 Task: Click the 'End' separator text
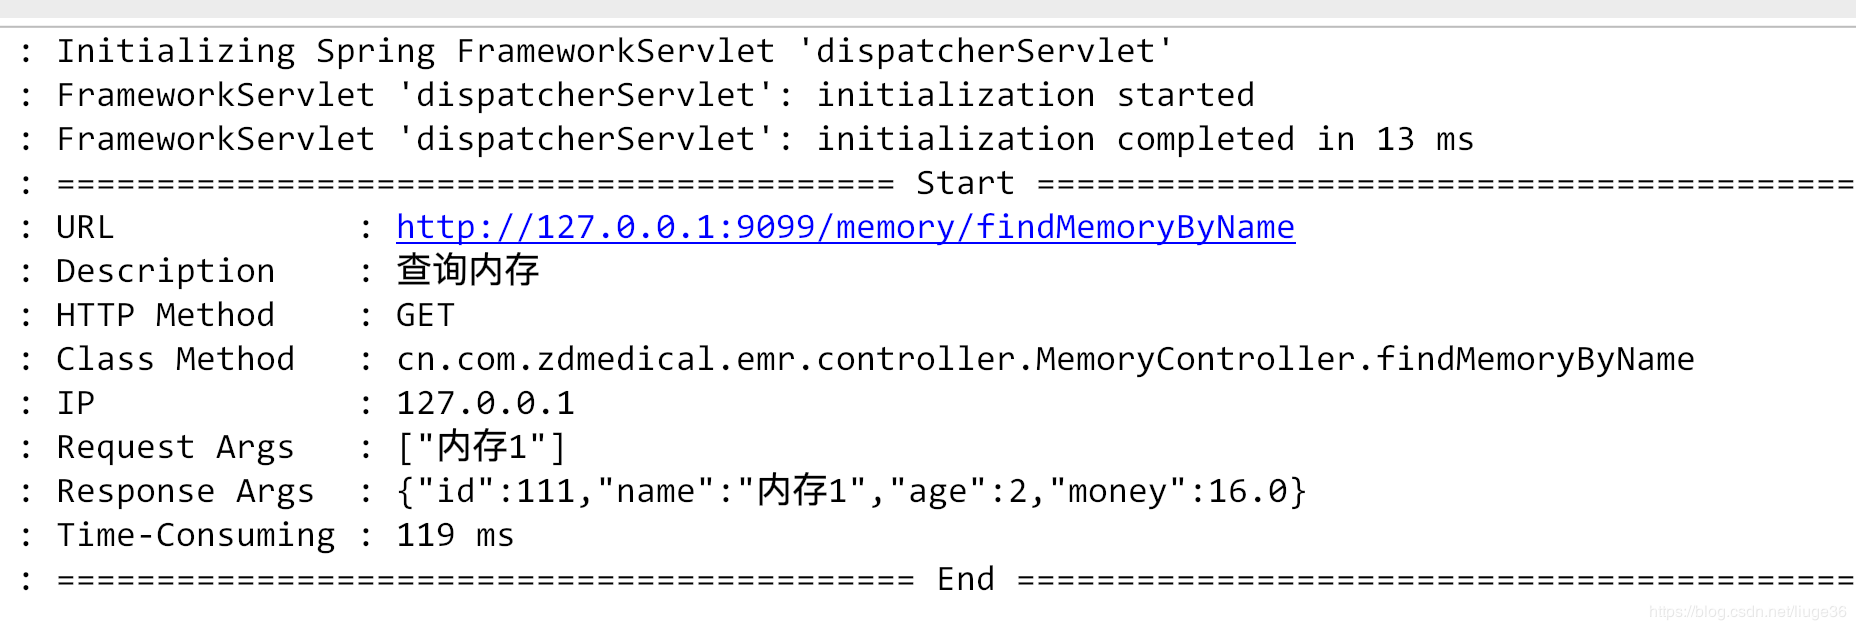(x=965, y=579)
